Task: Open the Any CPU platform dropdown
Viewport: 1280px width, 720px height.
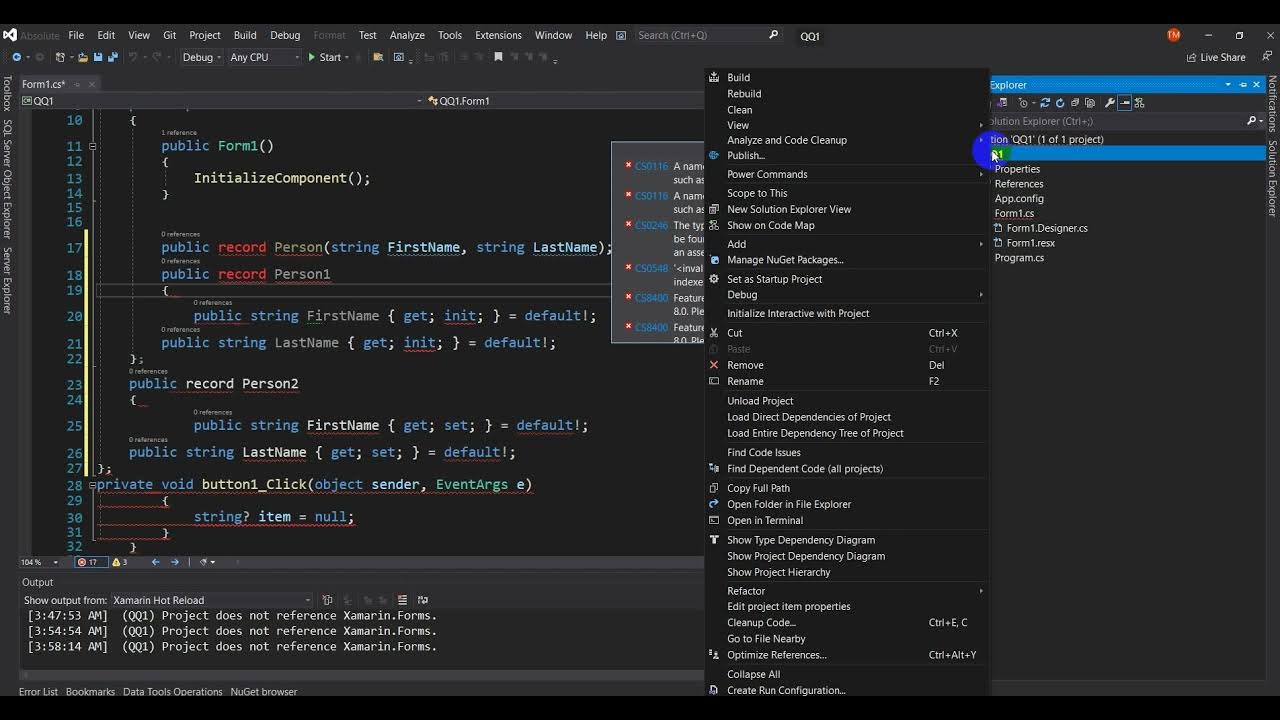Action: tap(264, 57)
